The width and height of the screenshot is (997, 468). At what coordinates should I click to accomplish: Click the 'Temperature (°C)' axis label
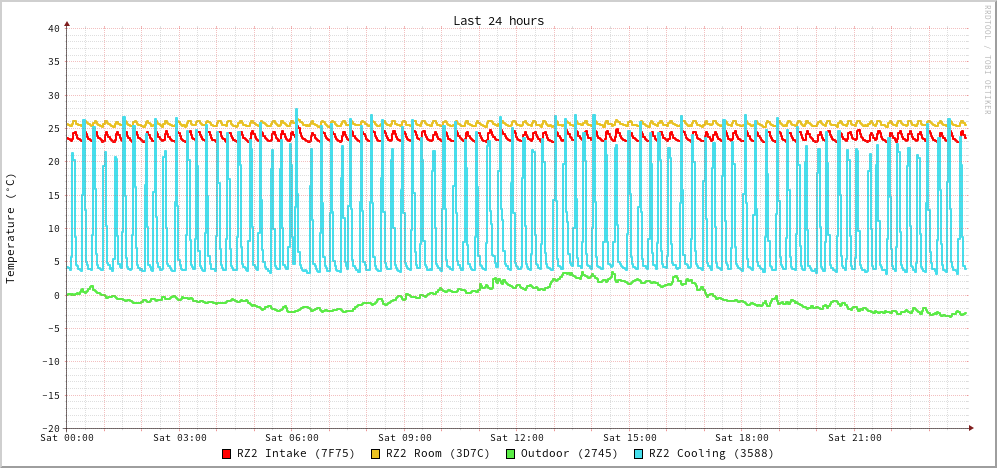point(10,228)
